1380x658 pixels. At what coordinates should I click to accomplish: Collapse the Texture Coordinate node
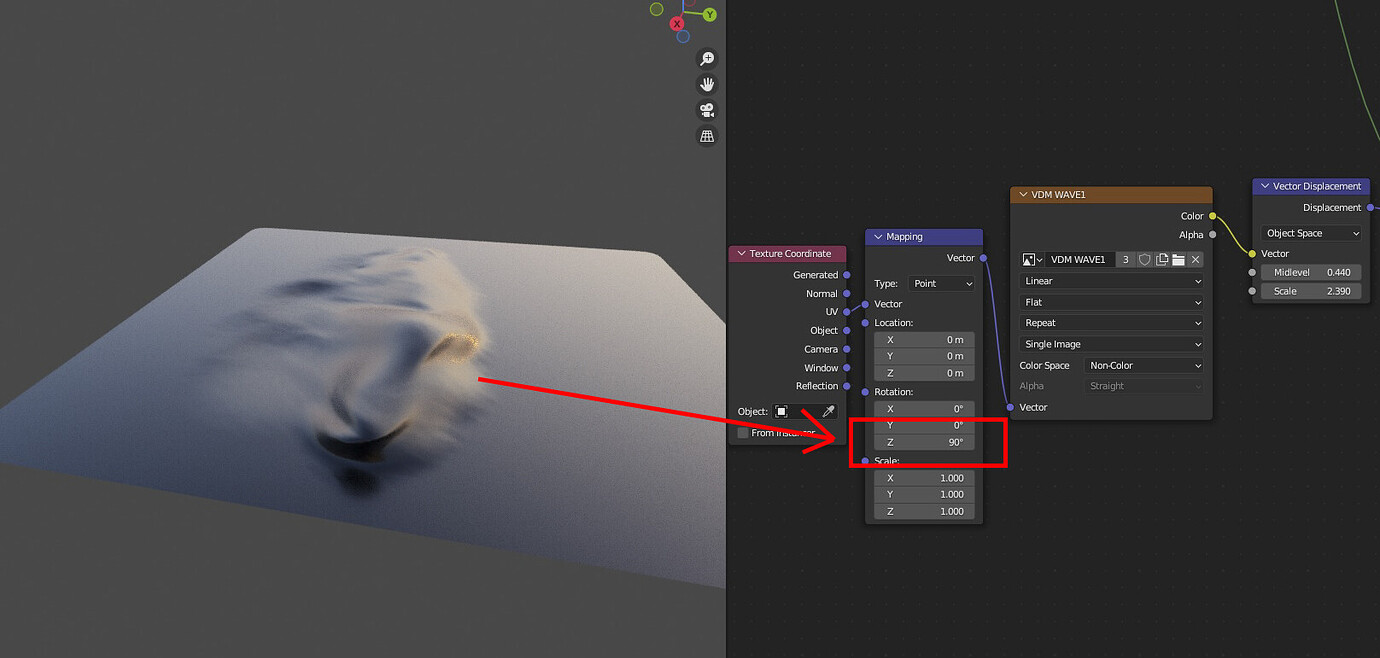(x=742, y=254)
